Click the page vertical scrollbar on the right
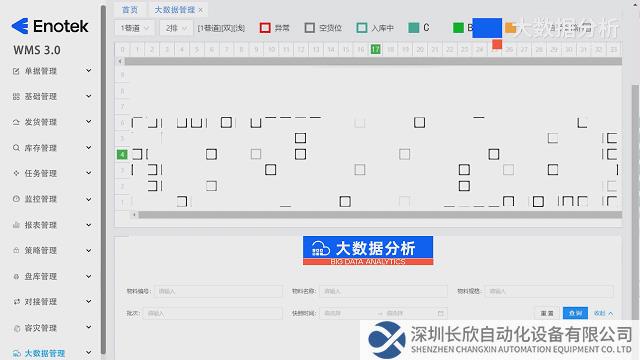640x360 pixels. [635, 202]
